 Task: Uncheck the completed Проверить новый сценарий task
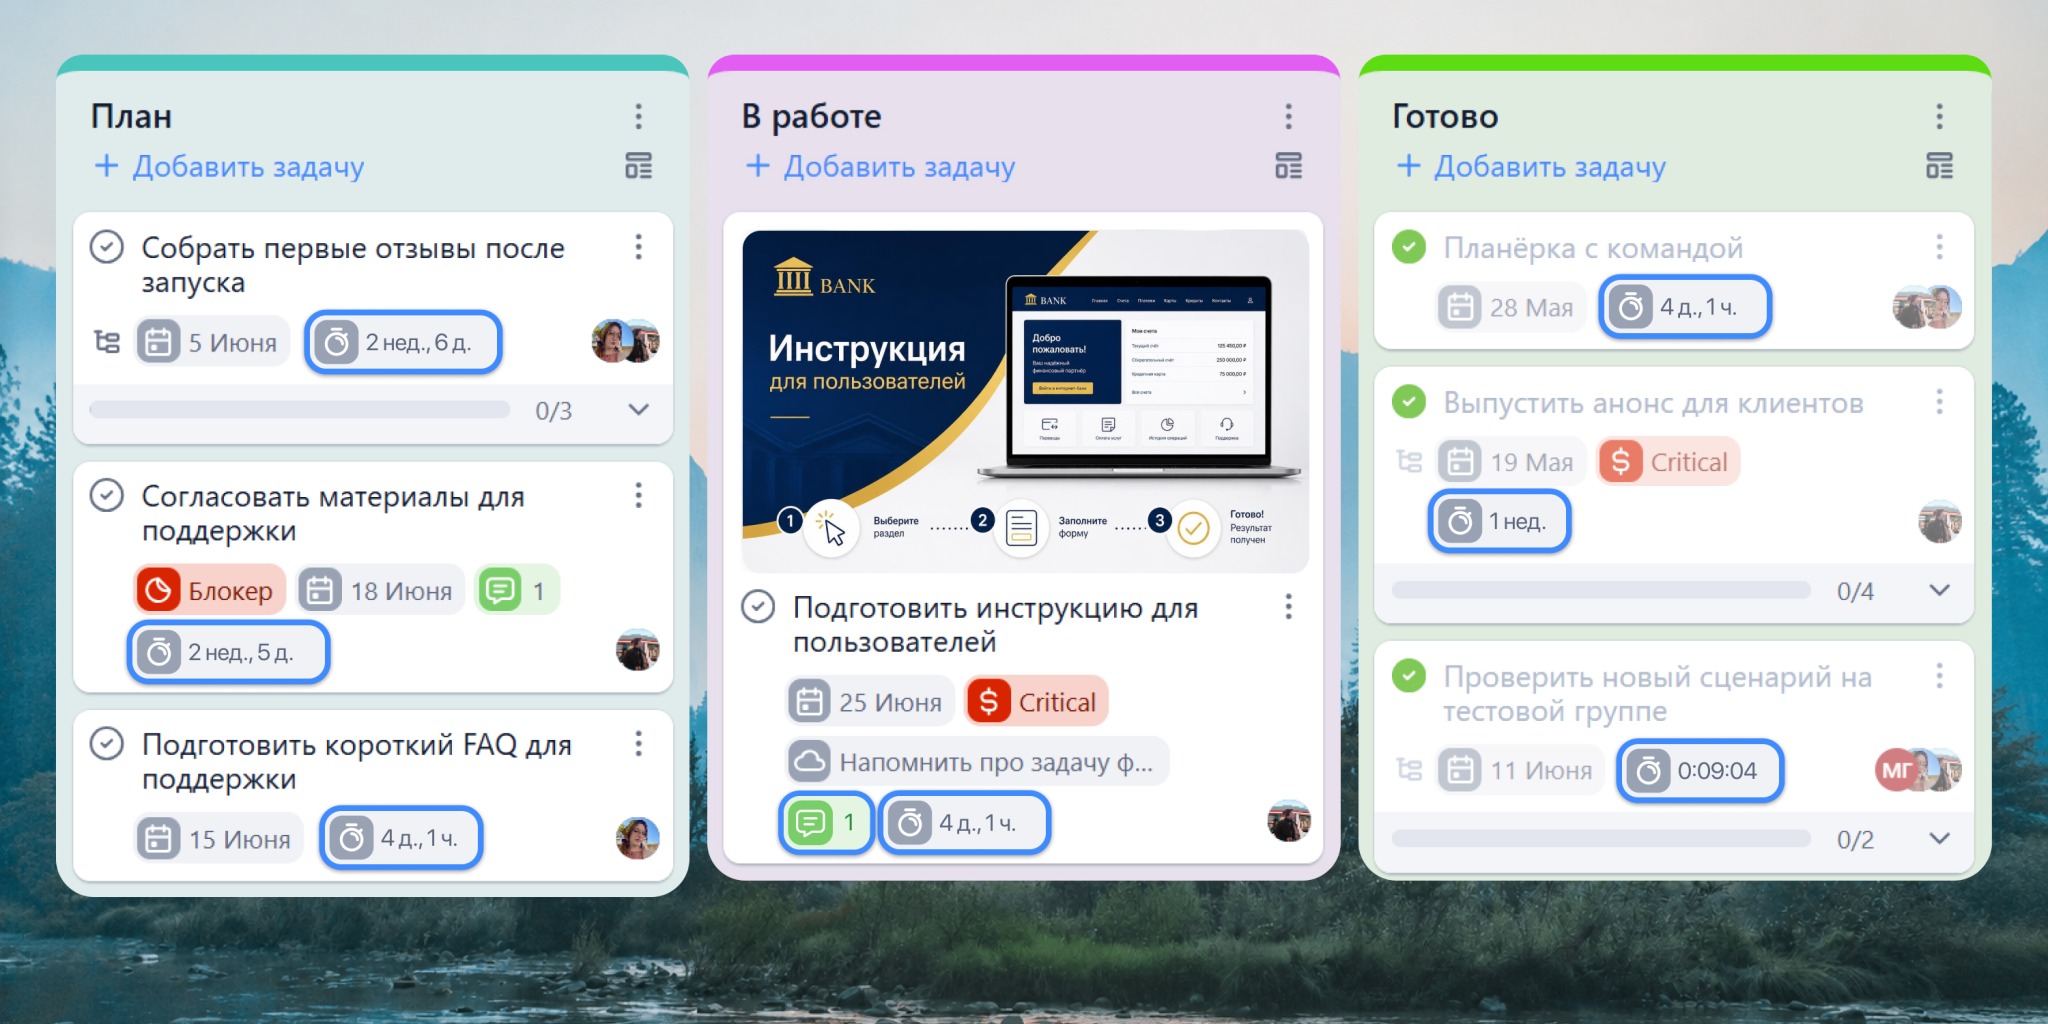(x=1409, y=676)
